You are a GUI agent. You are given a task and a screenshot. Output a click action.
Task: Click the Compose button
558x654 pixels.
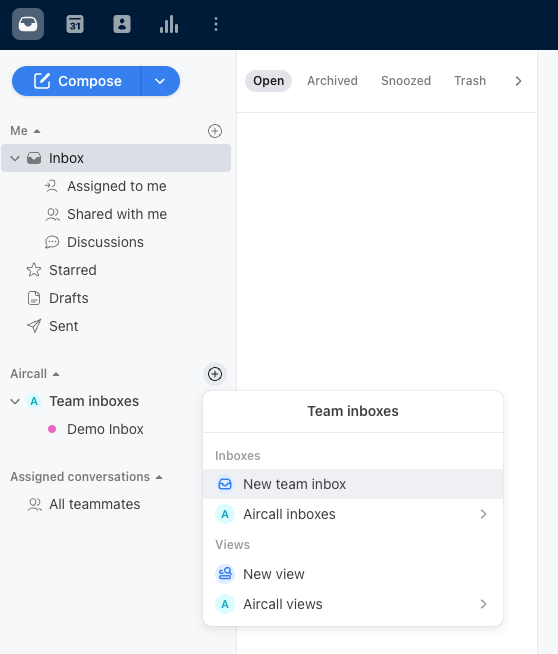(x=77, y=81)
